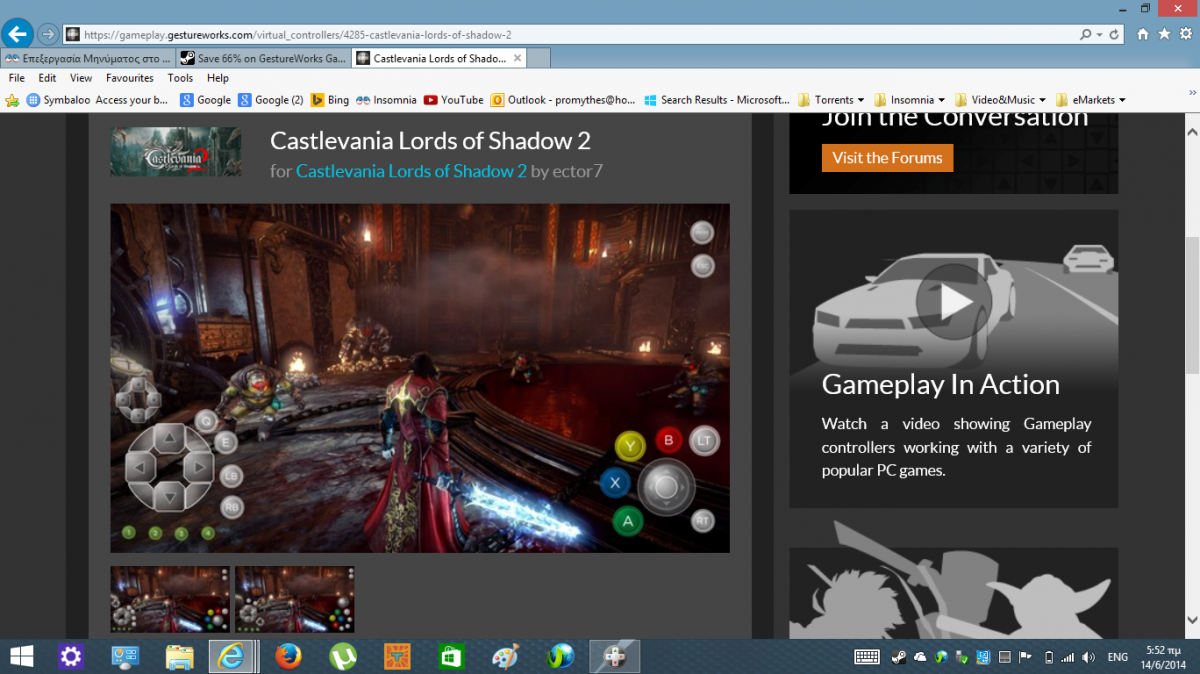
Task: Open the Favorites star at top right
Action: [1164, 34]
